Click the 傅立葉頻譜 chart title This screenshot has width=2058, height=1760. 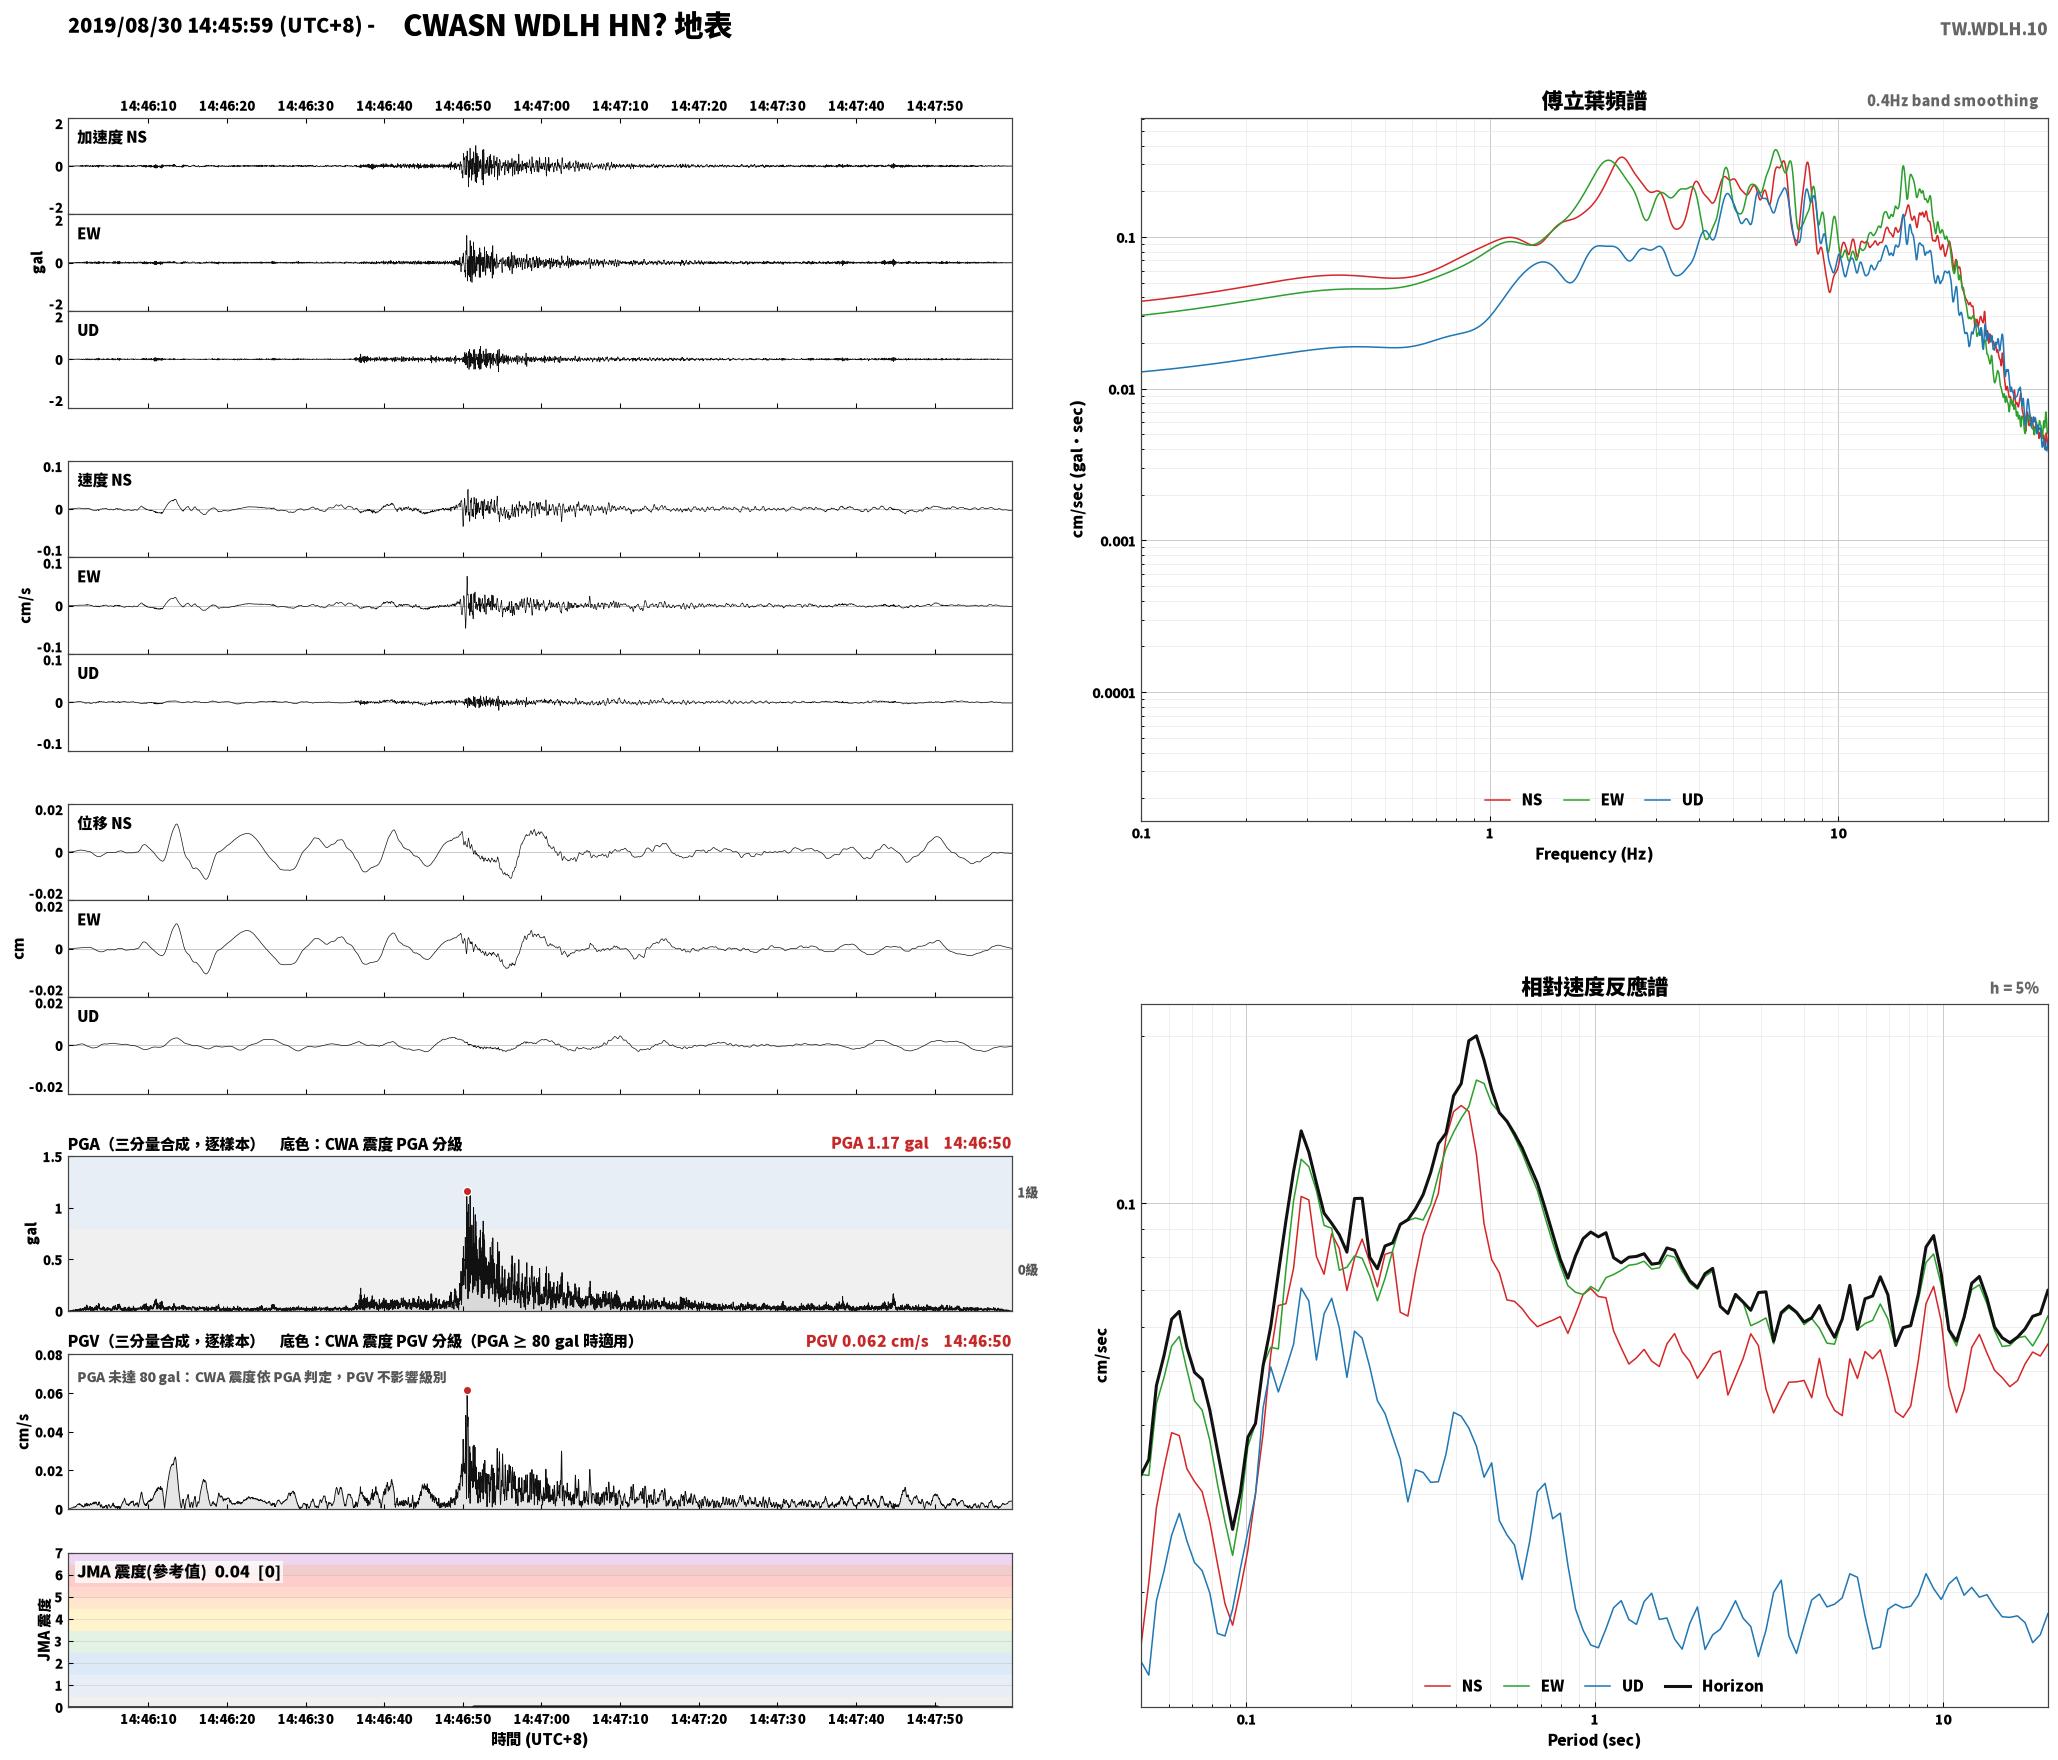tap(1594, 100)
